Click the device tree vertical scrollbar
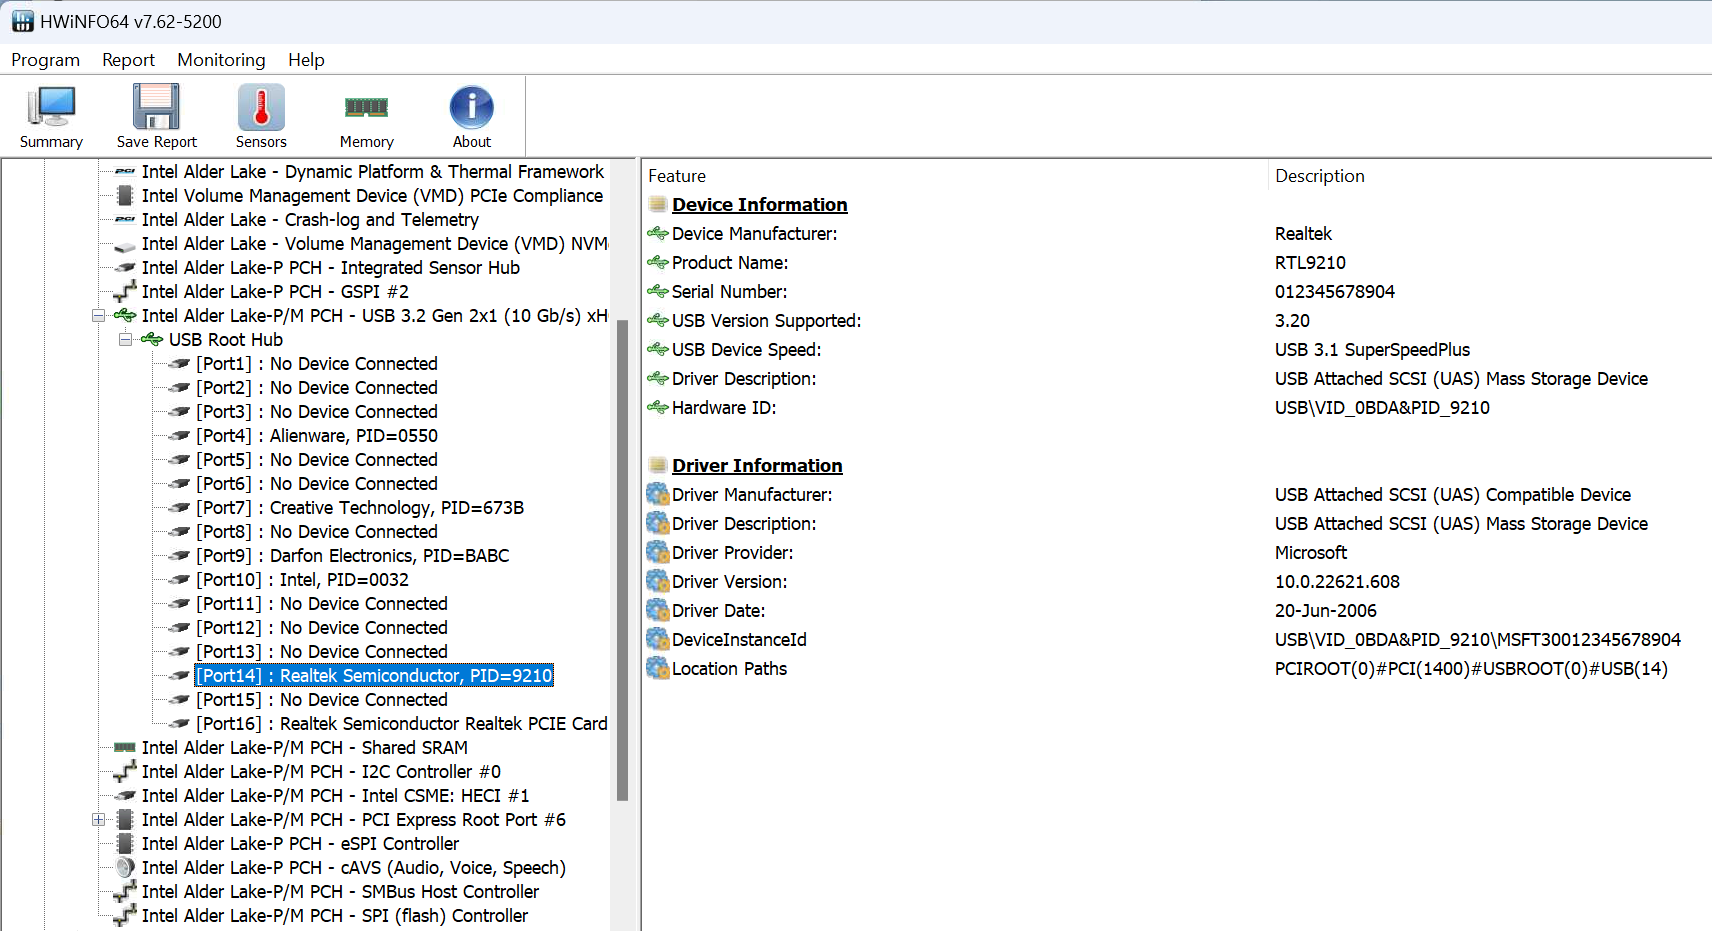 tap(622, 560)
